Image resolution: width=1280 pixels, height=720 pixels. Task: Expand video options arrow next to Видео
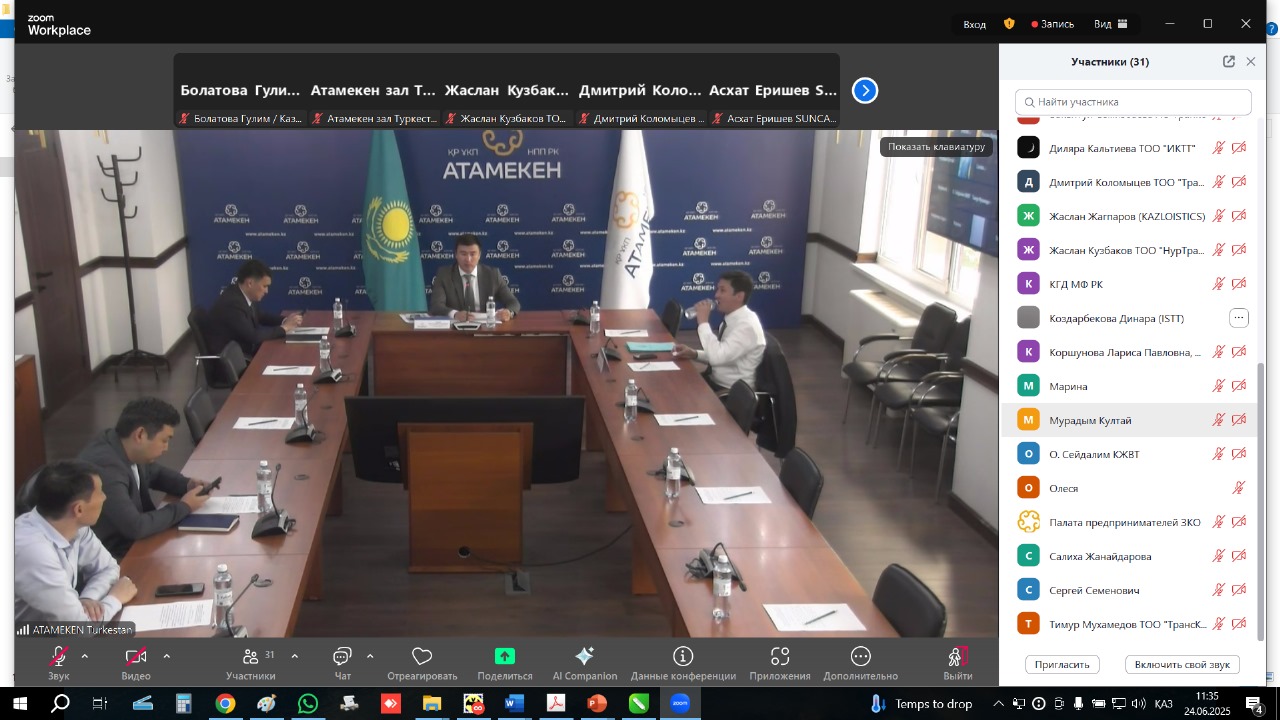tap(166, 657)
